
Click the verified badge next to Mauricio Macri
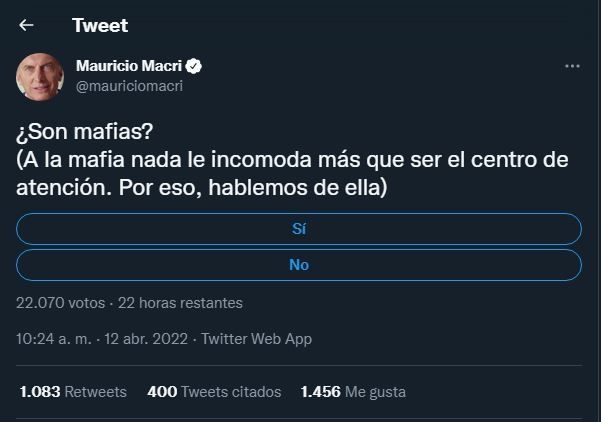click(195, 66)
